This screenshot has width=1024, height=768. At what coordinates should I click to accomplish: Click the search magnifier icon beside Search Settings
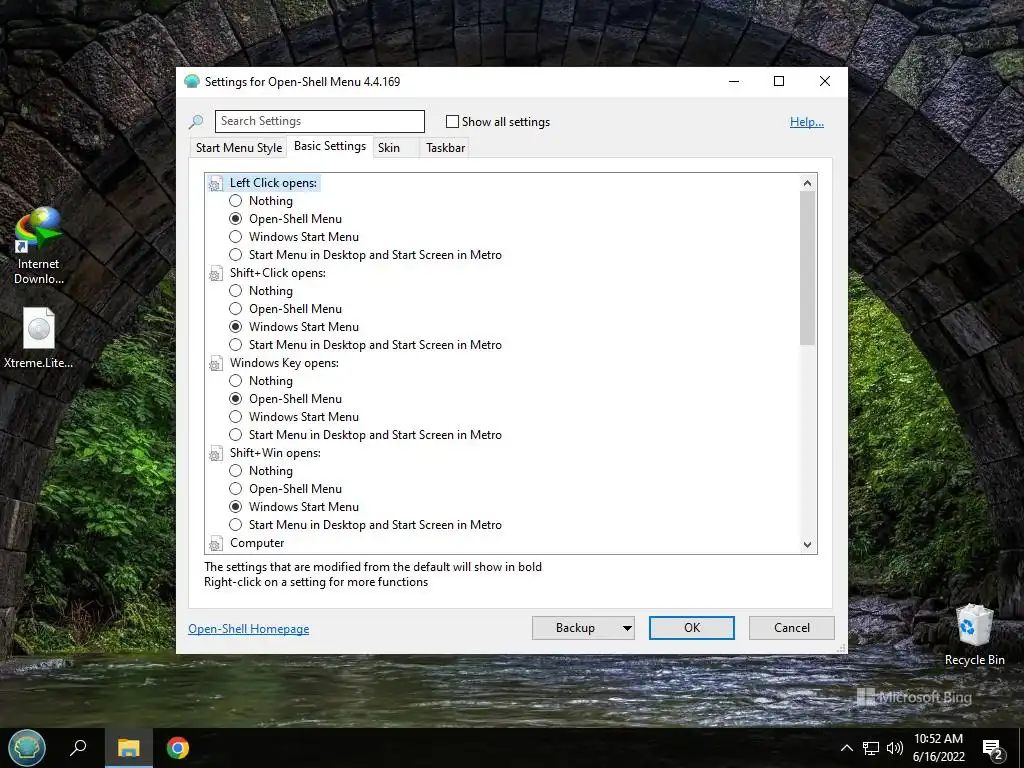pyautogui.click(x=196, y=121)
